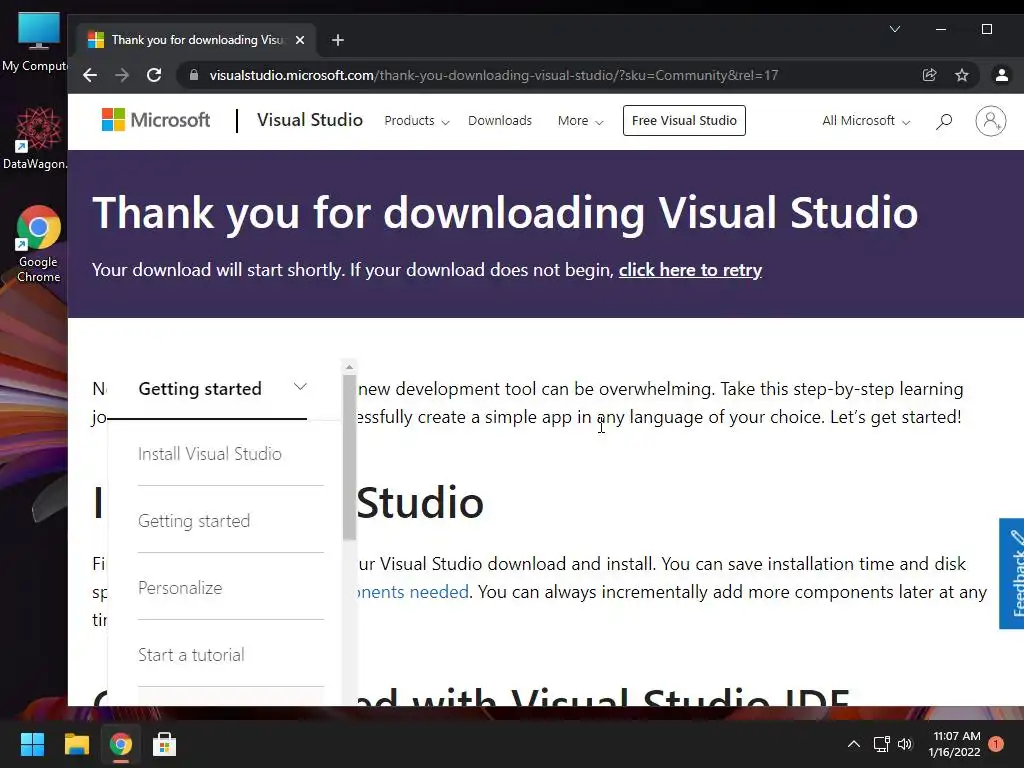Open the Downloads nav link
The width and height of the screenshot is (1024, 768).
pos(500,121)
